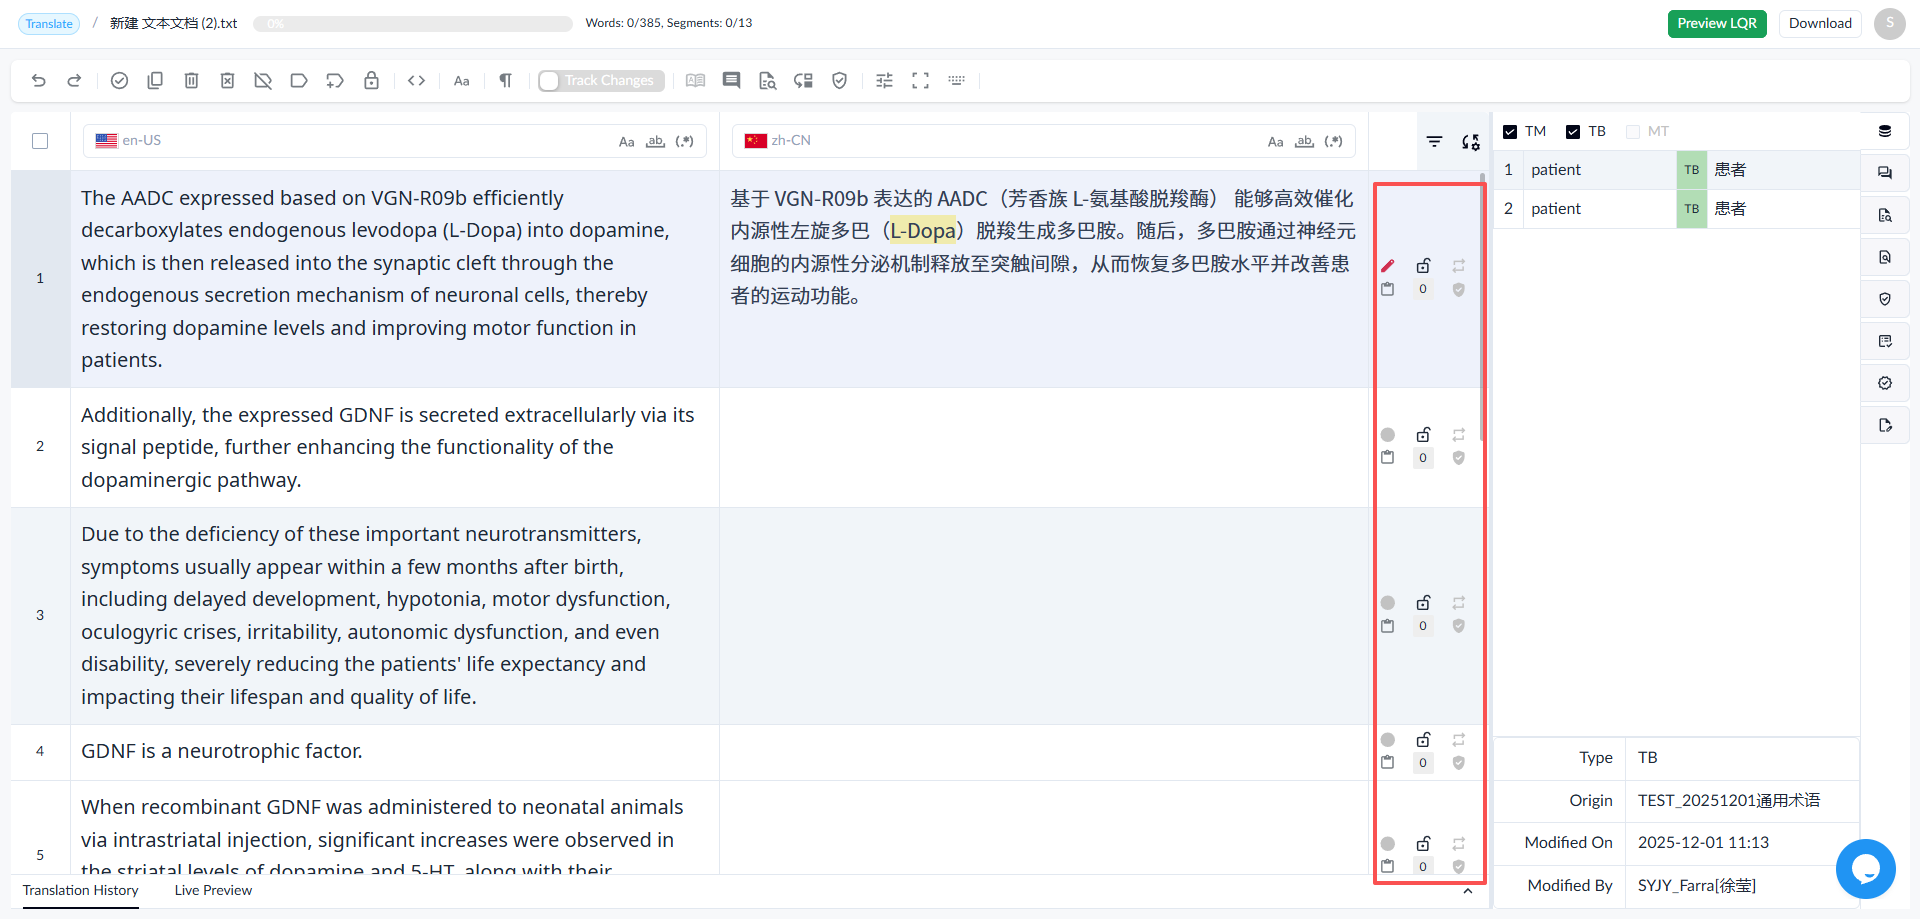Viewport: 1920px width, 919px height.
Task: Toggle the Track Changes switch
Action: point(601,81)
